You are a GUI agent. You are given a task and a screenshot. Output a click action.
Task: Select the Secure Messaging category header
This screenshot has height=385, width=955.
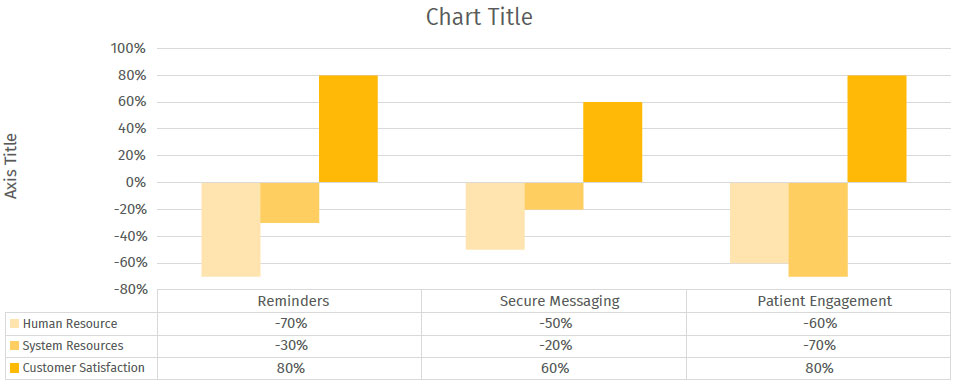tap(560, 301)
